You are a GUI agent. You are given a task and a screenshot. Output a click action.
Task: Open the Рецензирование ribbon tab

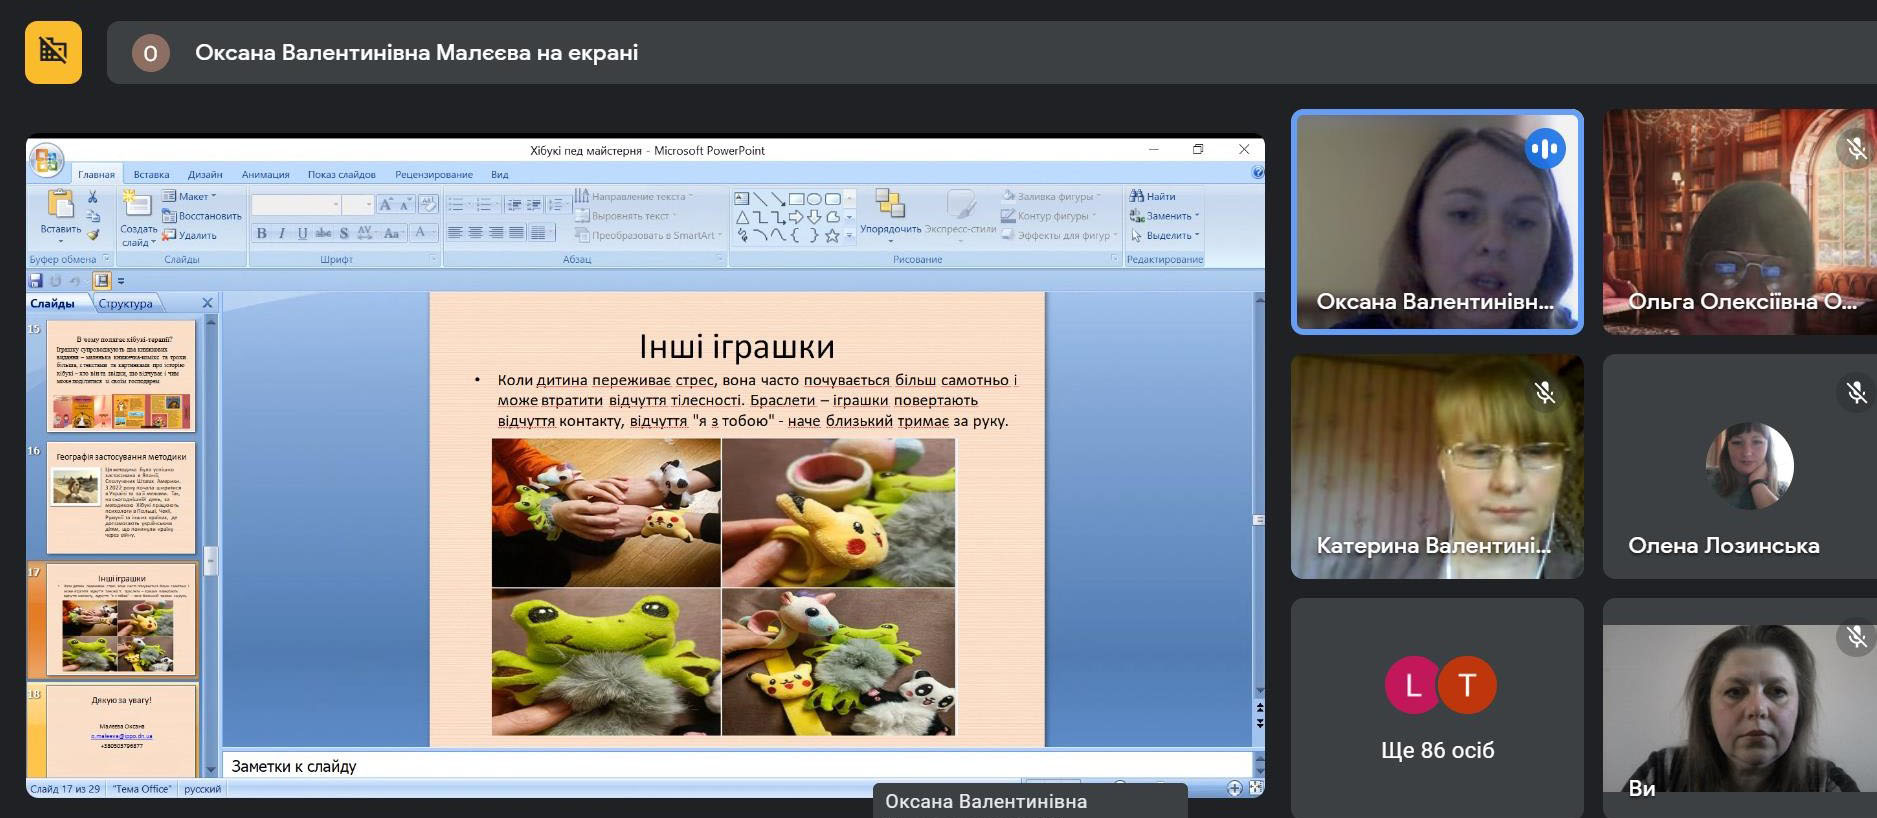434,174
